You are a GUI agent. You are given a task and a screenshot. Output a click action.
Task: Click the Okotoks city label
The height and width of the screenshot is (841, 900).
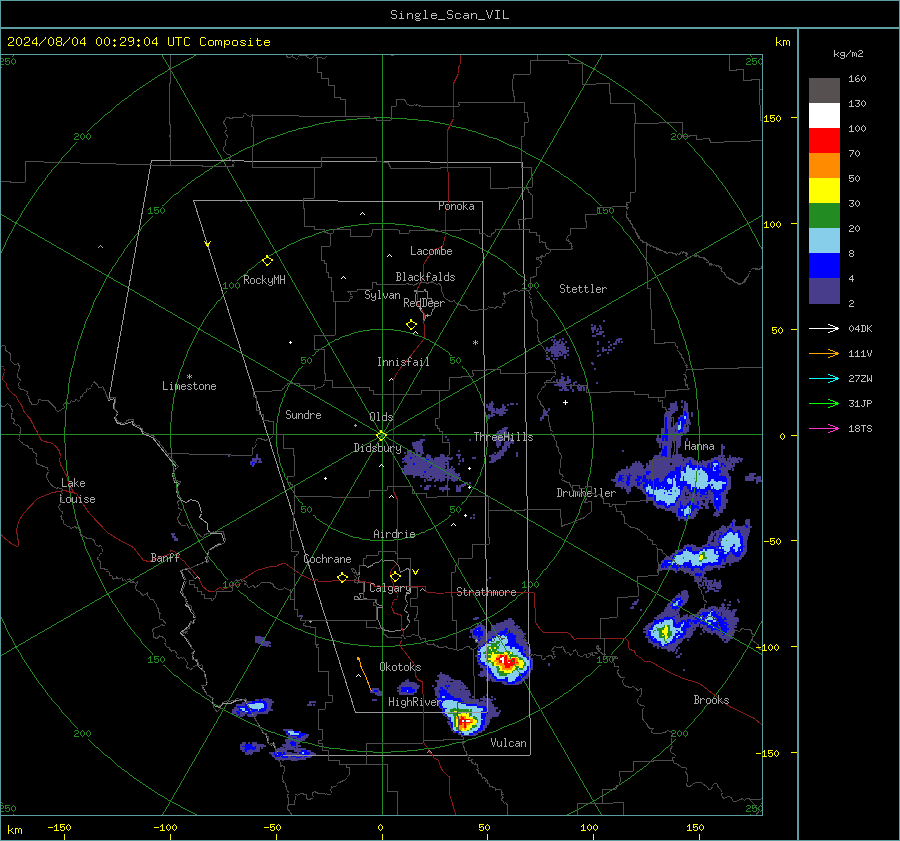400,667
